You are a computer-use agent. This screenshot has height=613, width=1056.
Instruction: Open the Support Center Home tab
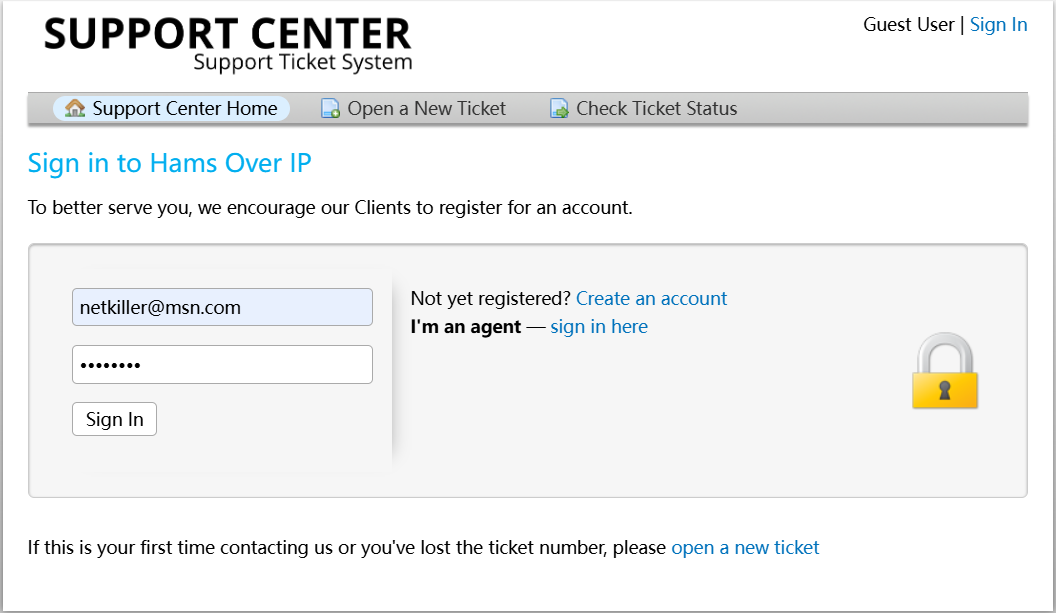click(172, 108)
